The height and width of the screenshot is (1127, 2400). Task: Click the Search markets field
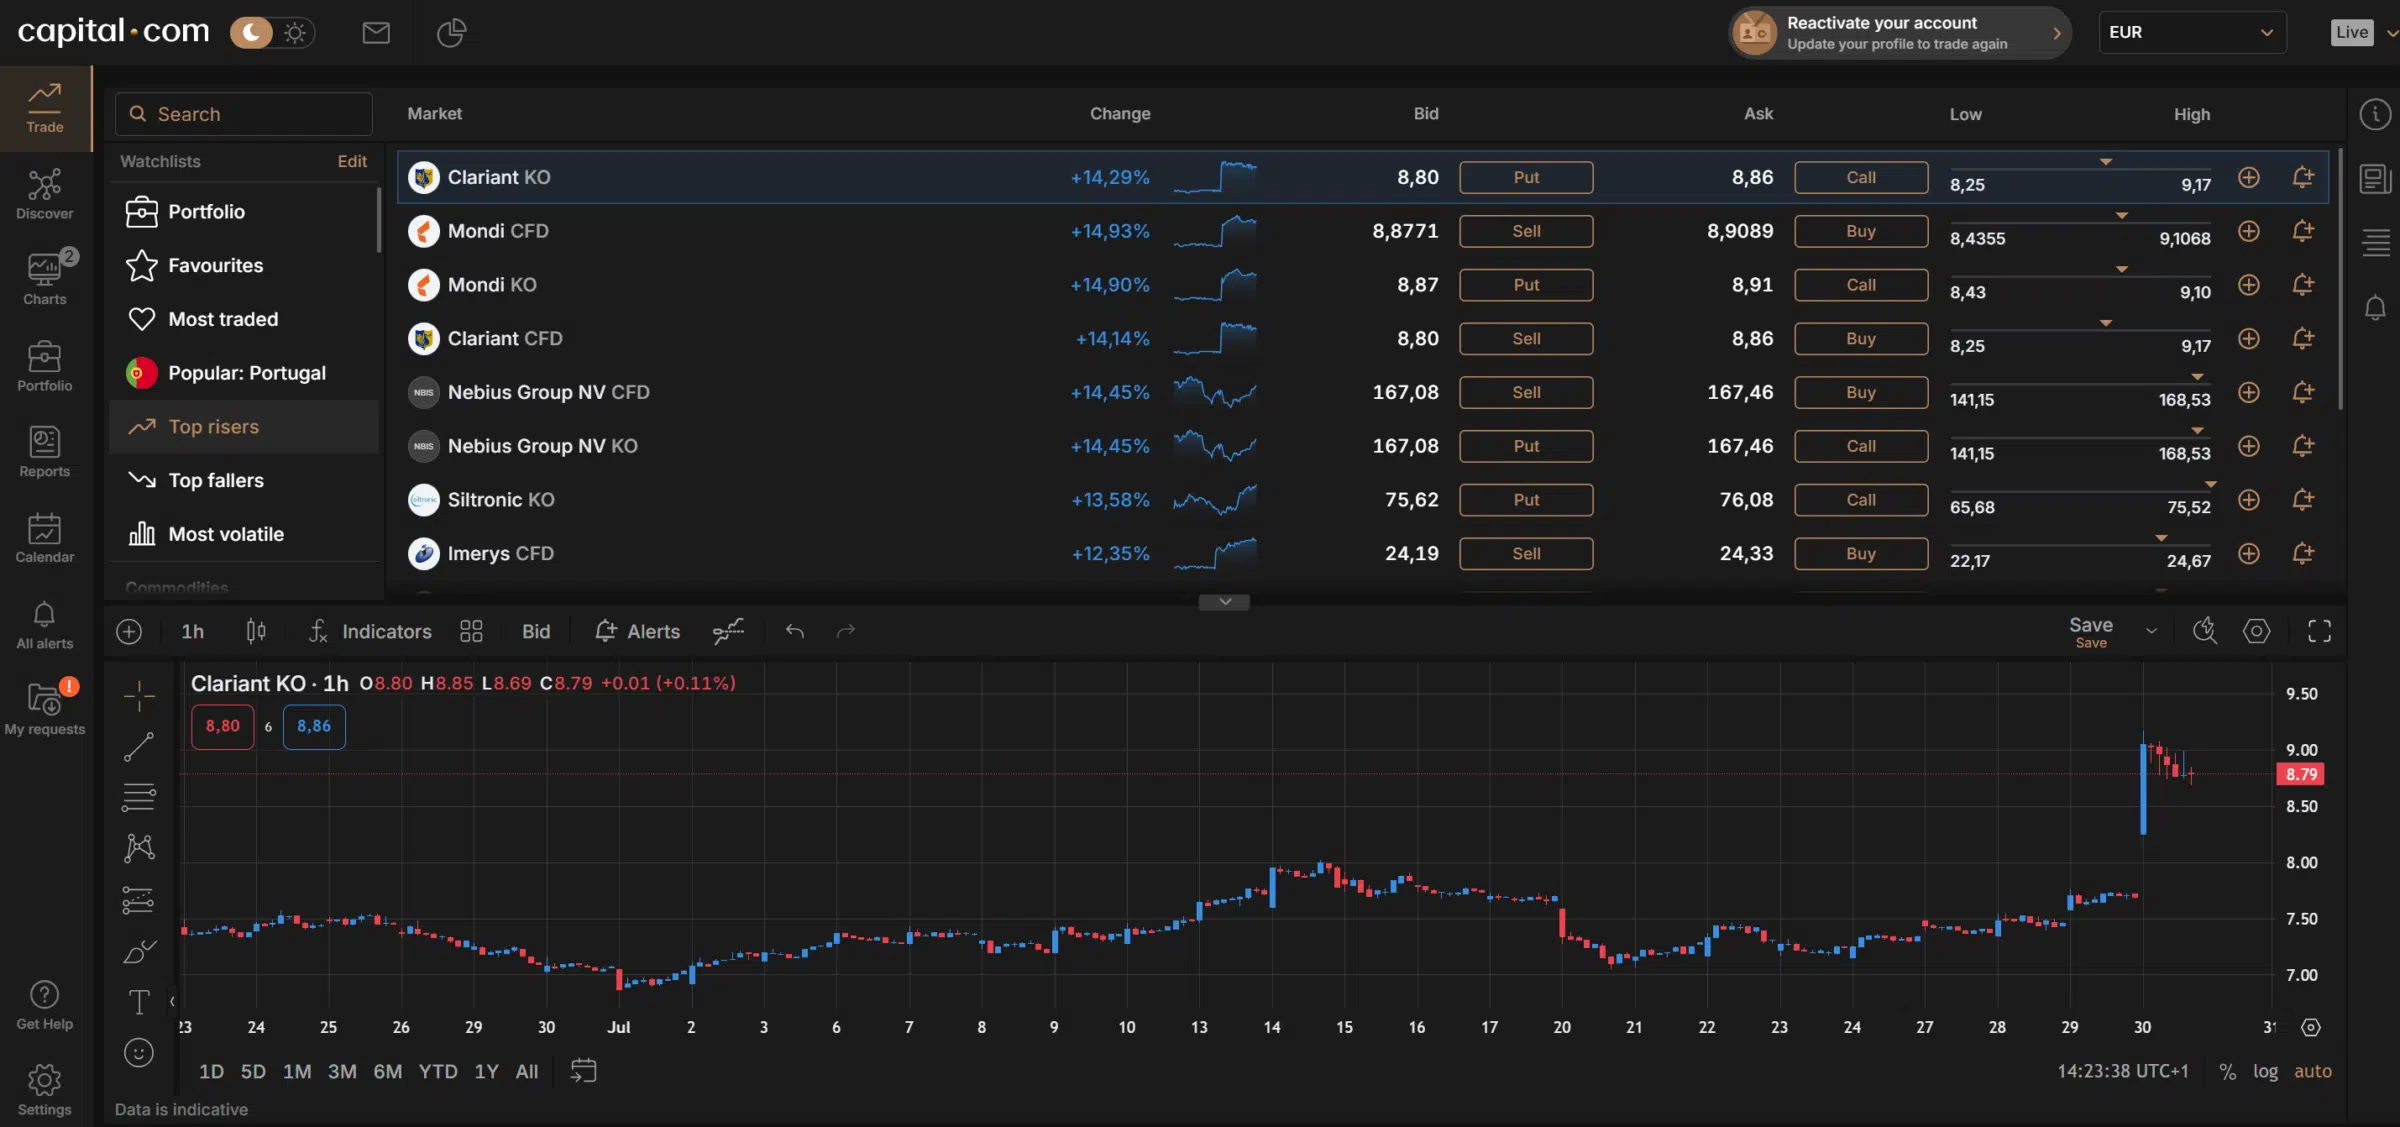pyautogui.click(x=244, y=114)
